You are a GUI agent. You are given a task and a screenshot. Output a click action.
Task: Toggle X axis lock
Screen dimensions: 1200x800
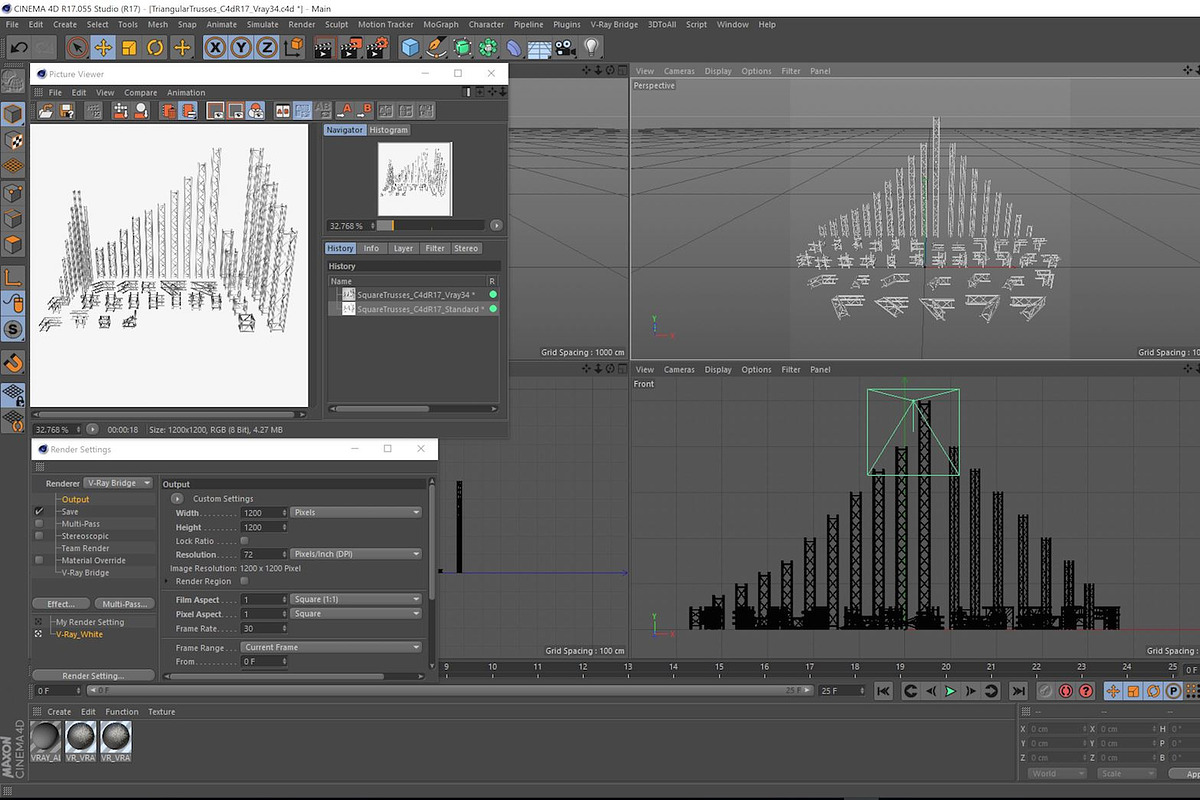(x=215, y=47)
